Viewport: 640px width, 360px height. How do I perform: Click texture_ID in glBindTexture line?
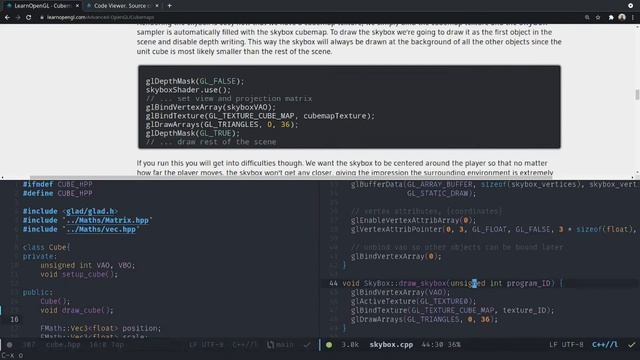[x=524, y=310]
